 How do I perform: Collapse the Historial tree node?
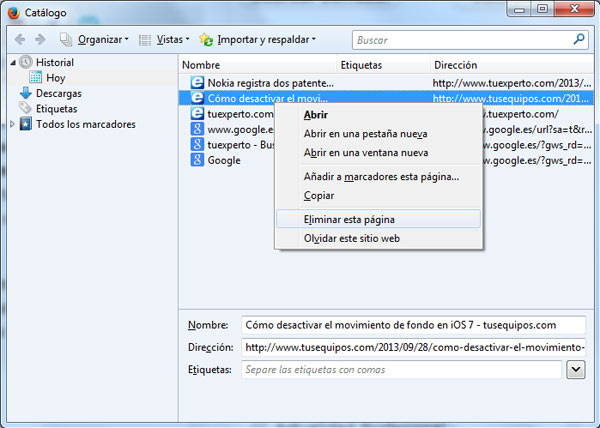[x=13, y=62]
